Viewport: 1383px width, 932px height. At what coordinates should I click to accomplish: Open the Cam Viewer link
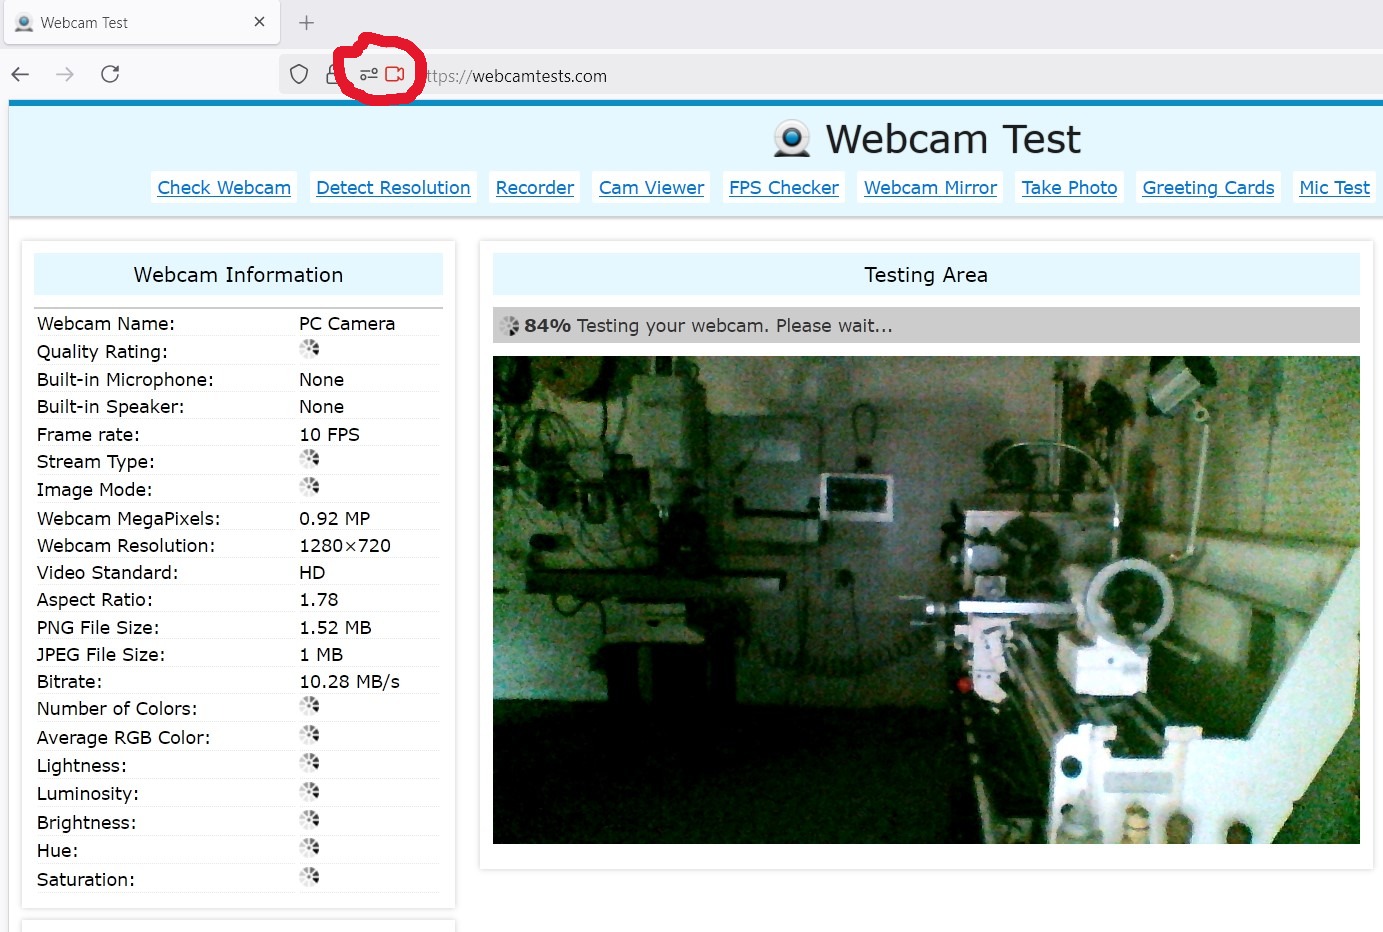(x=651, y=188)
